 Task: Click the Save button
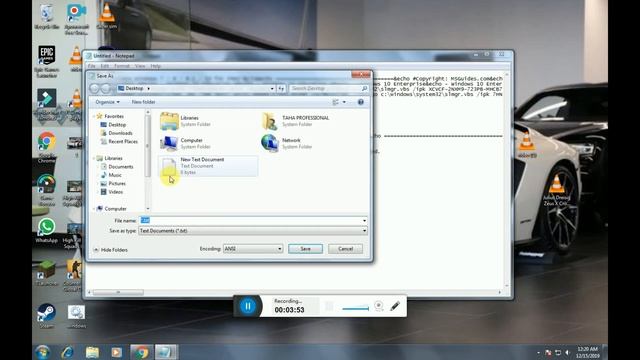305,249
